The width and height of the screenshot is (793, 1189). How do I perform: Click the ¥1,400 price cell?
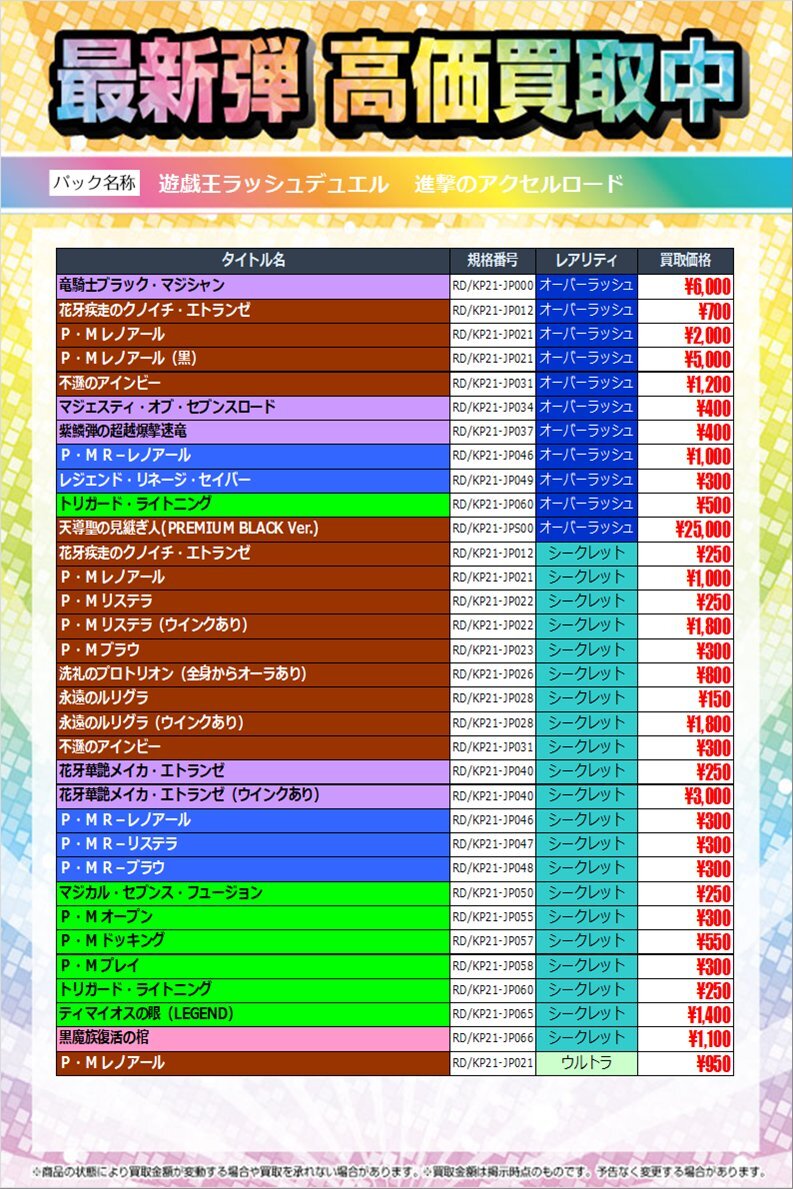[685, 1014]
